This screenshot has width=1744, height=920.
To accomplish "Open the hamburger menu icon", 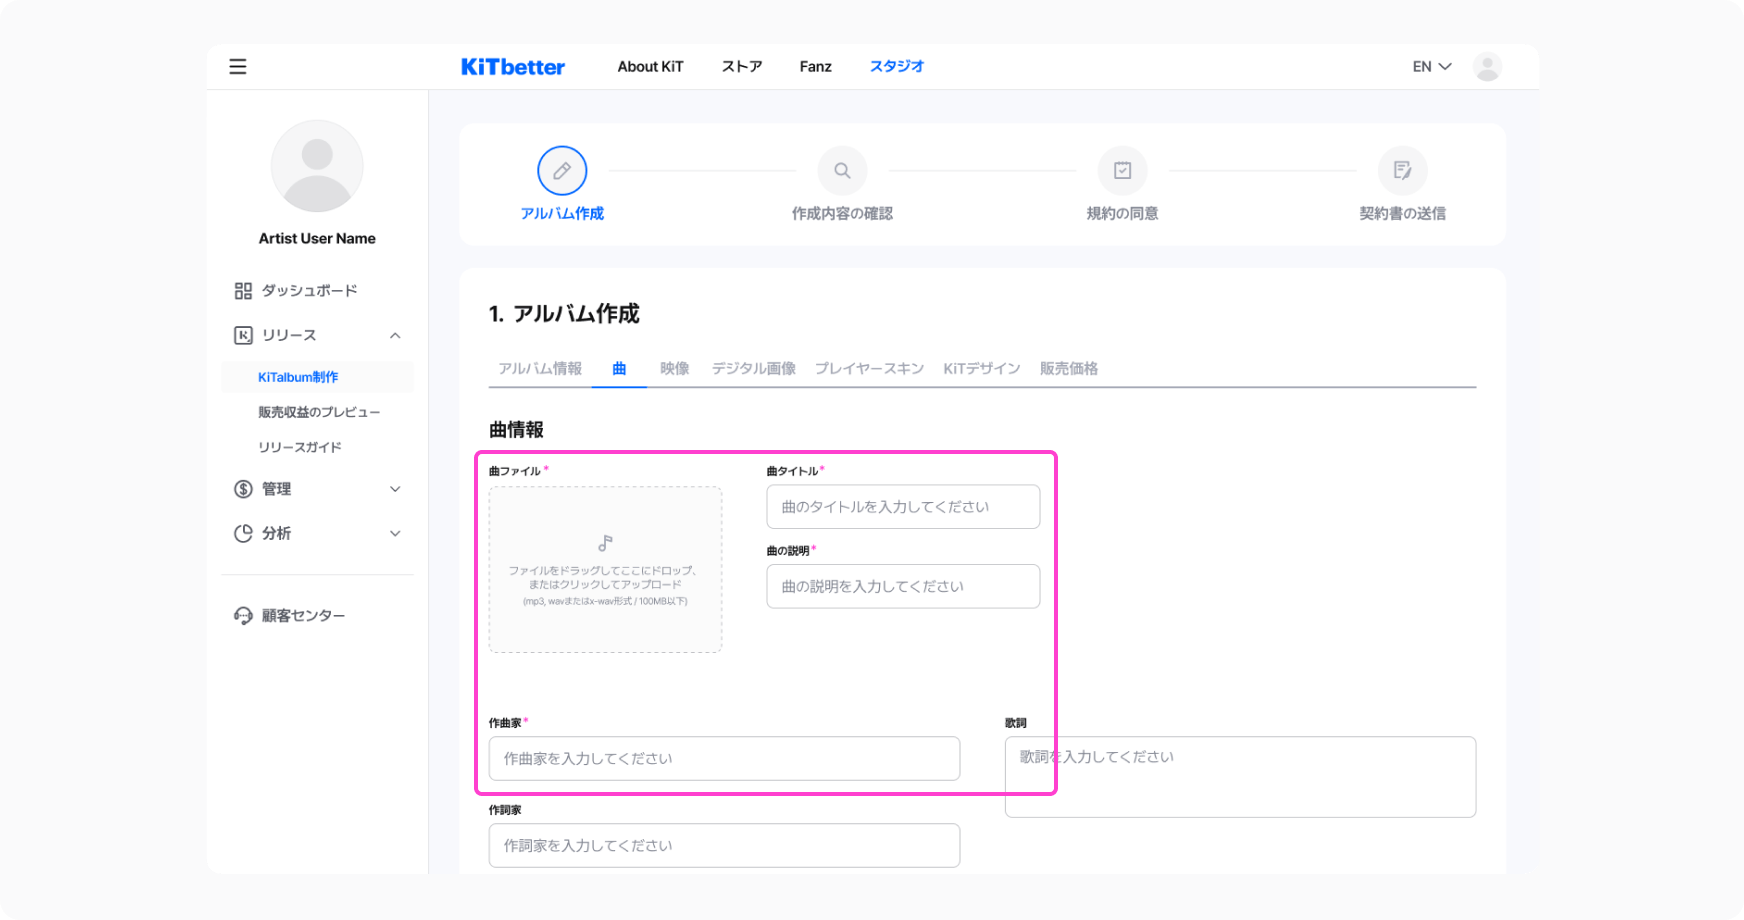I will coord(238,67).
